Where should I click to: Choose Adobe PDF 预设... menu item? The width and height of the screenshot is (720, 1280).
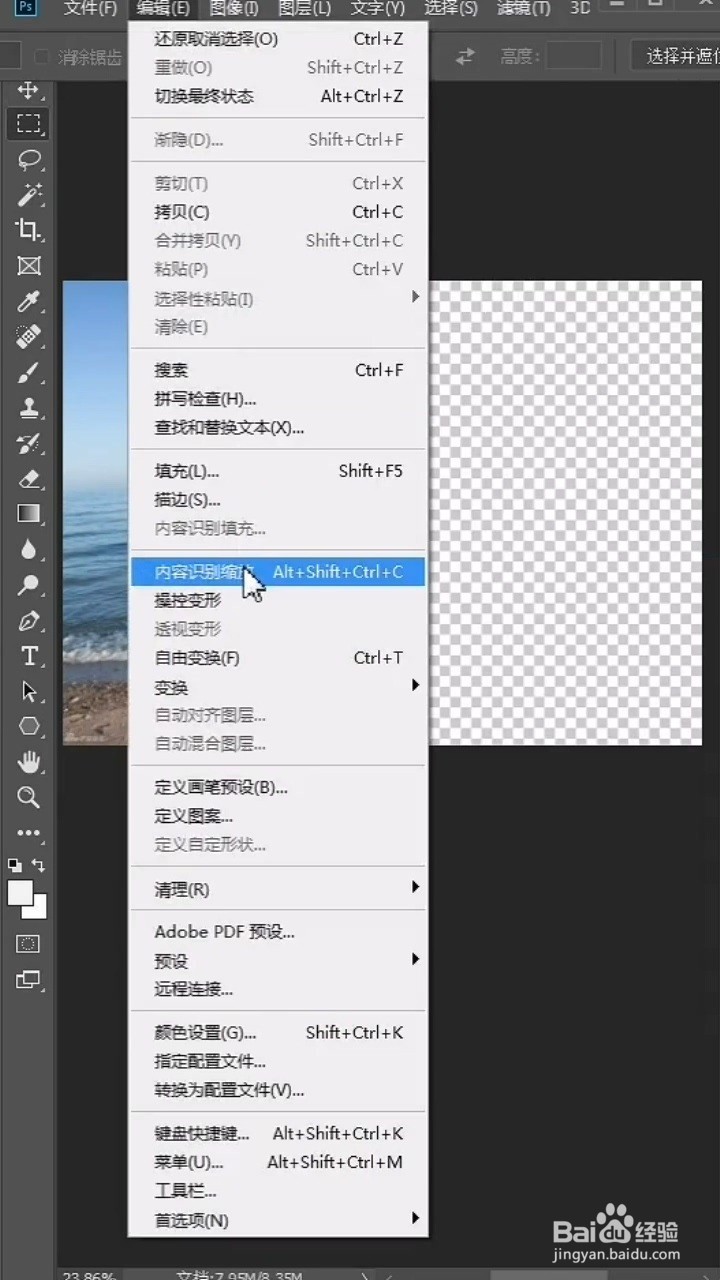click(x=278, y=932)
